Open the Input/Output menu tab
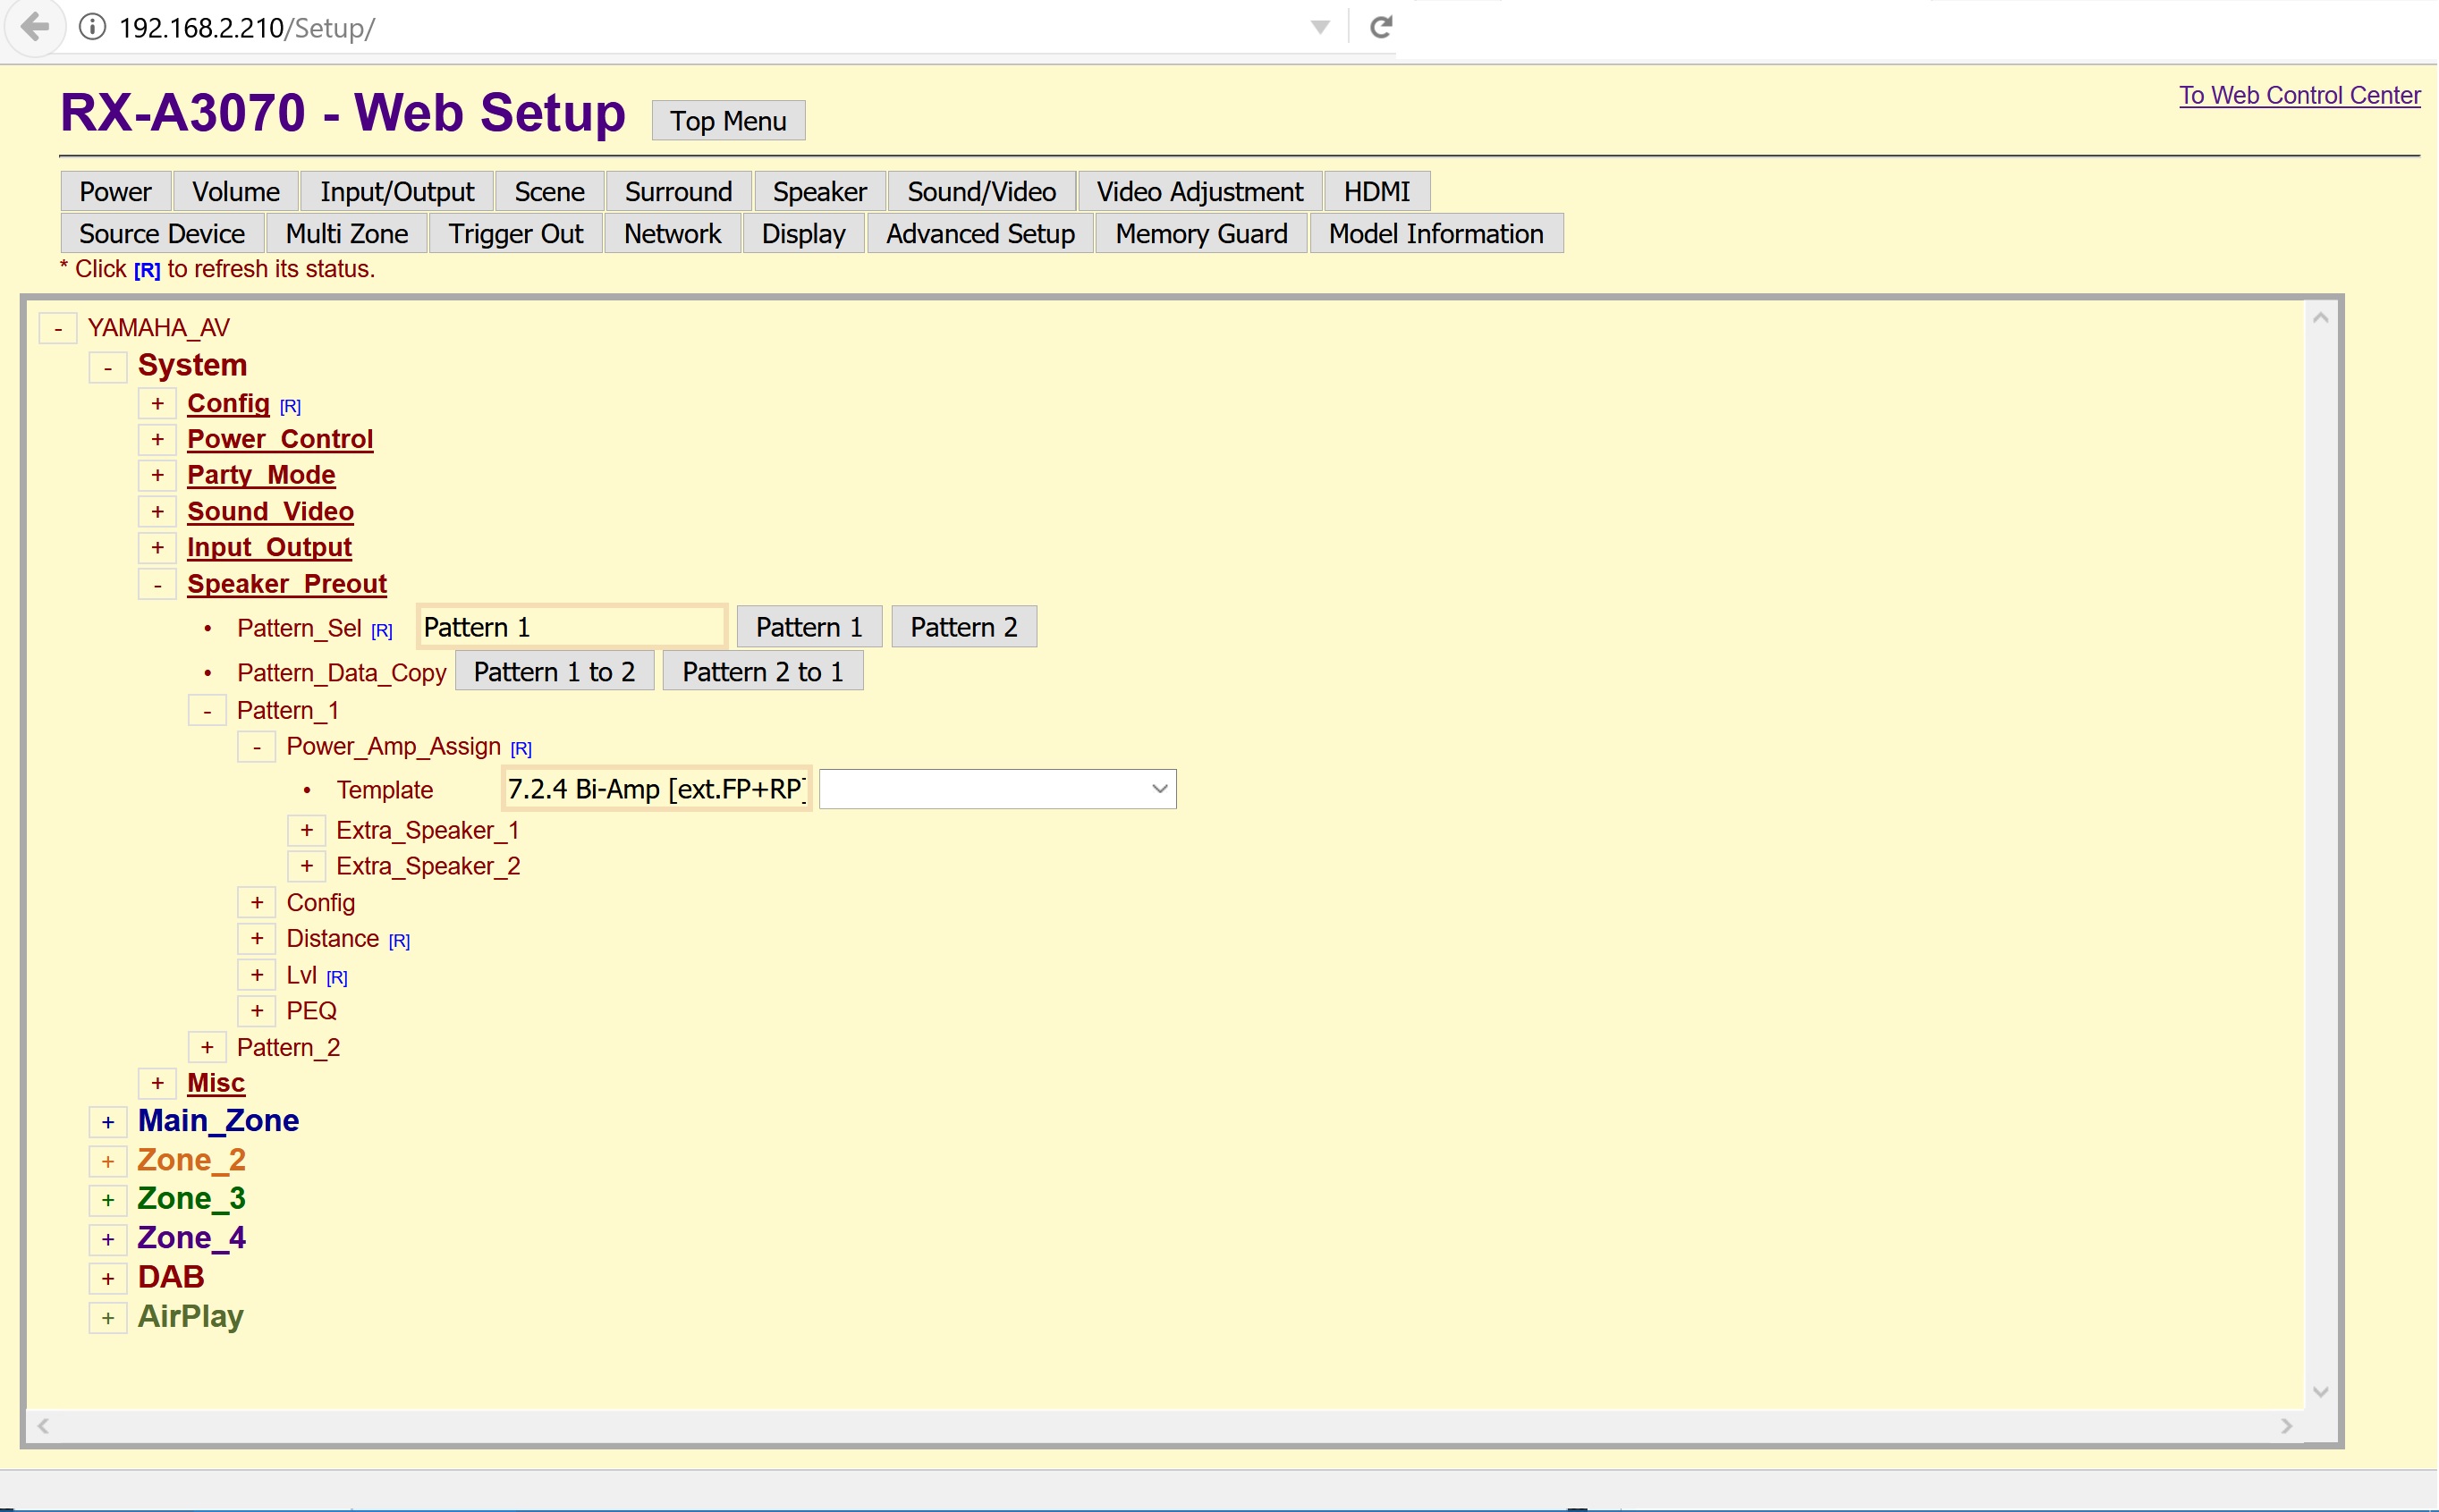 (x=397, y=191)
